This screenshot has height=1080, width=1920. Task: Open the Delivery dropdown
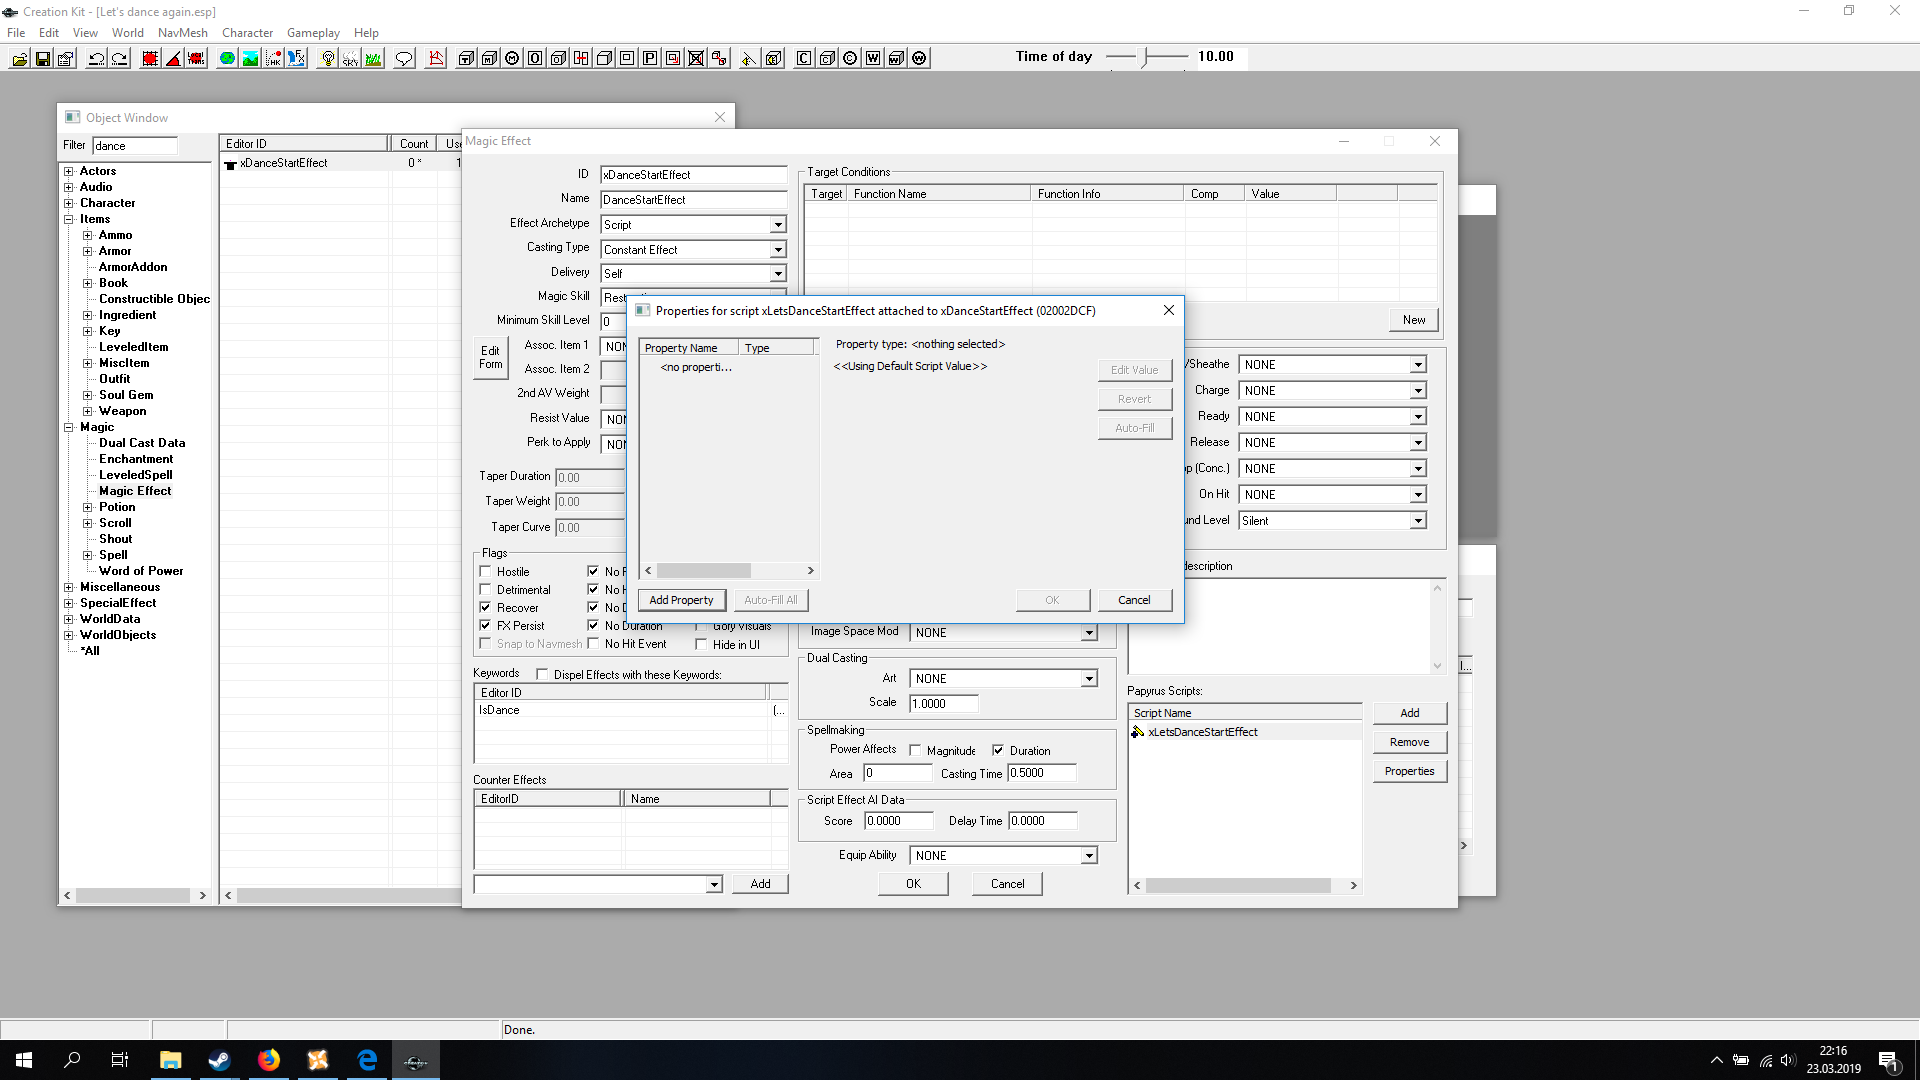click(x=777, y=274)
